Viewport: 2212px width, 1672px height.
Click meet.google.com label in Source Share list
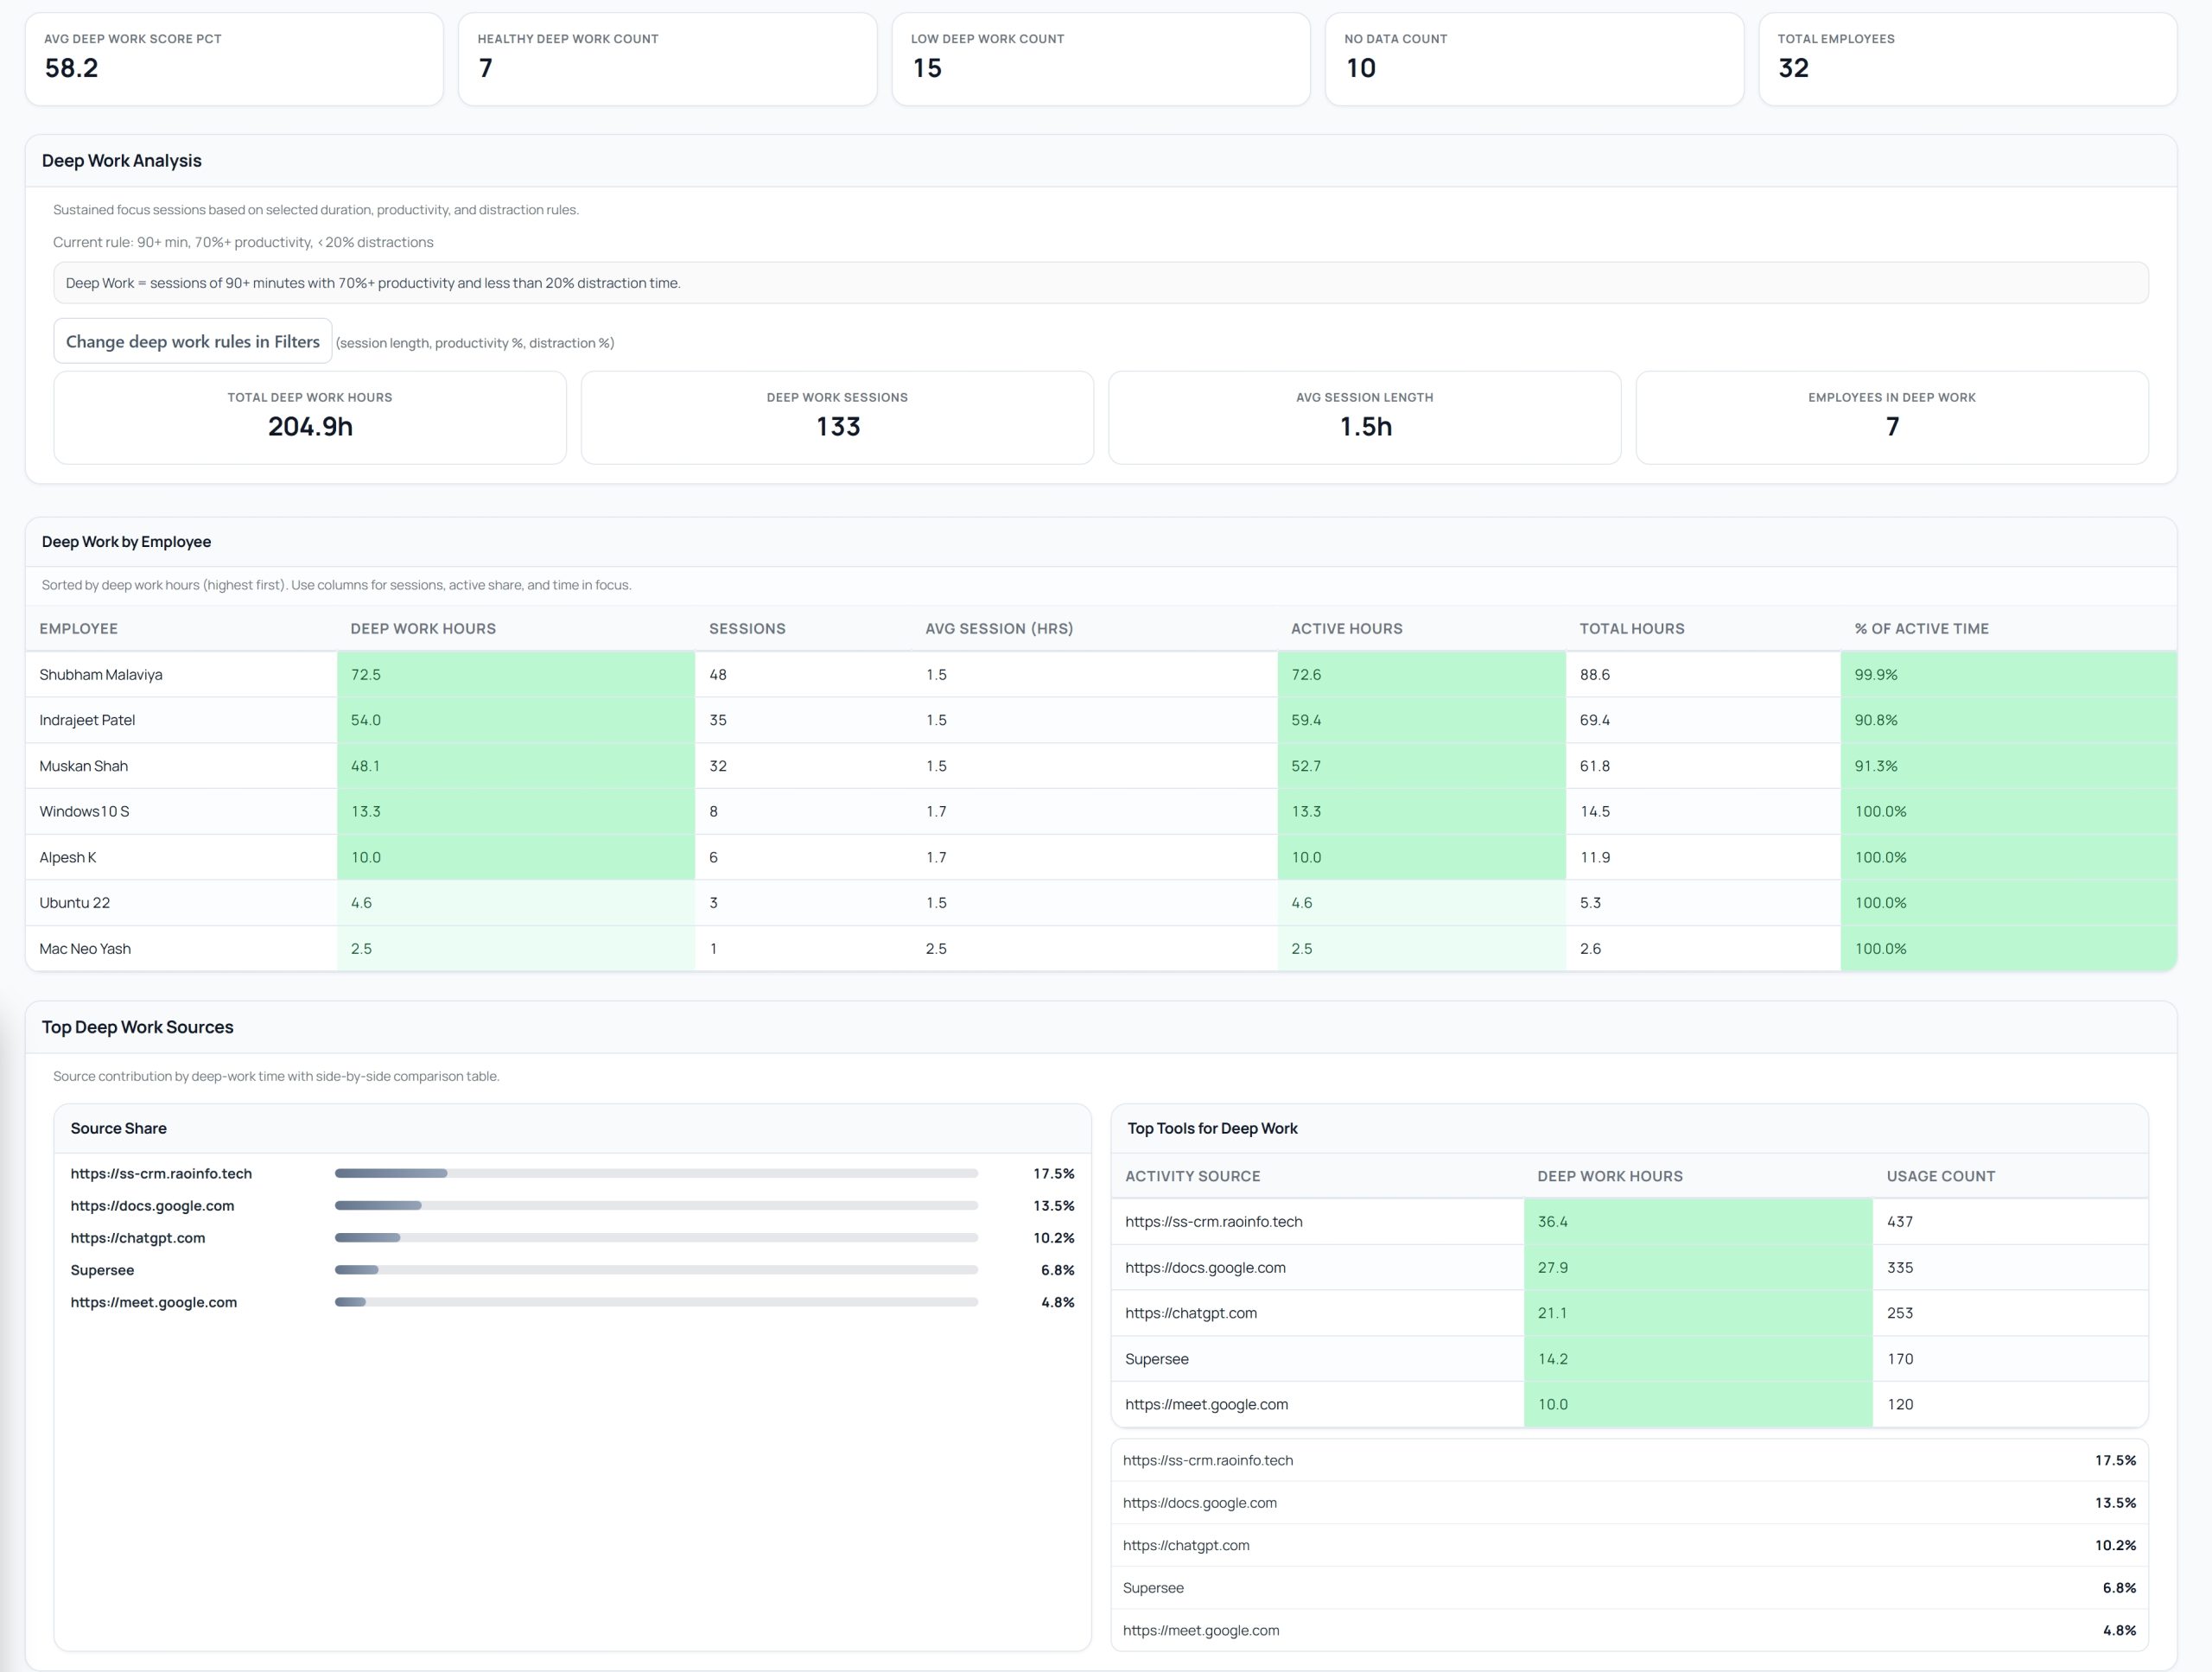coord(154,1302)
